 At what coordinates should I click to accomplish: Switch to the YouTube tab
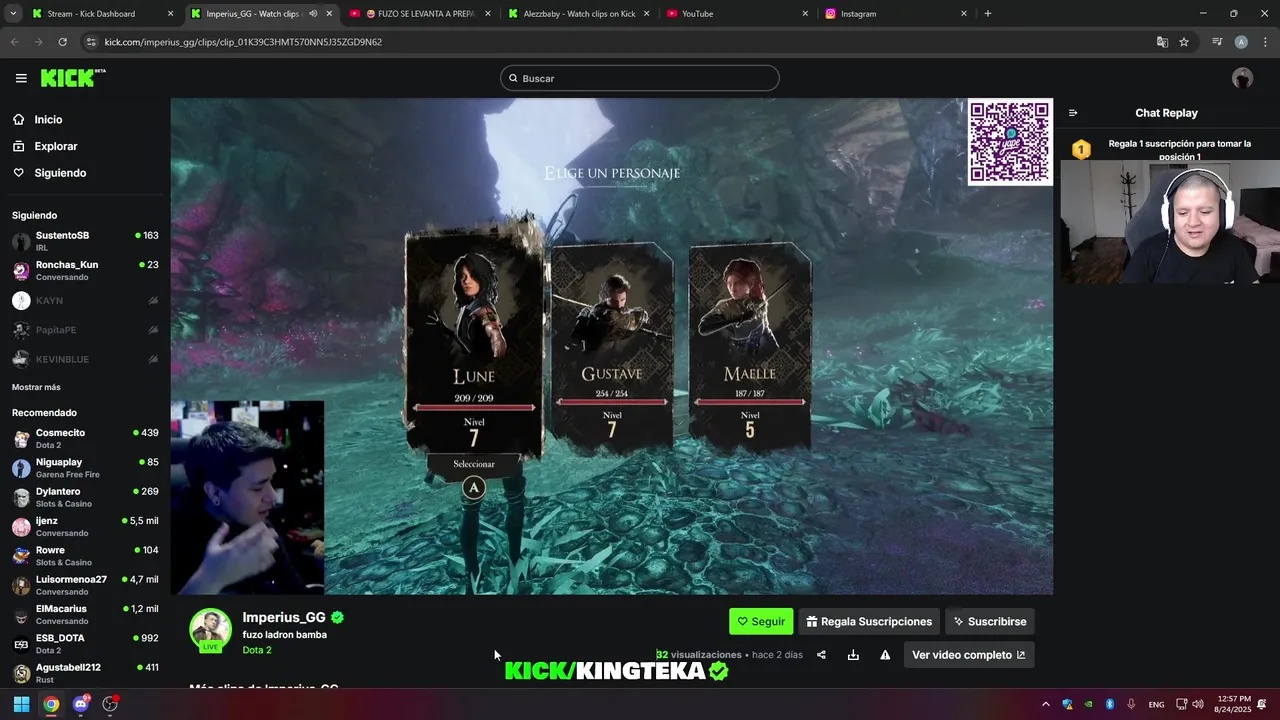point(736,14)
